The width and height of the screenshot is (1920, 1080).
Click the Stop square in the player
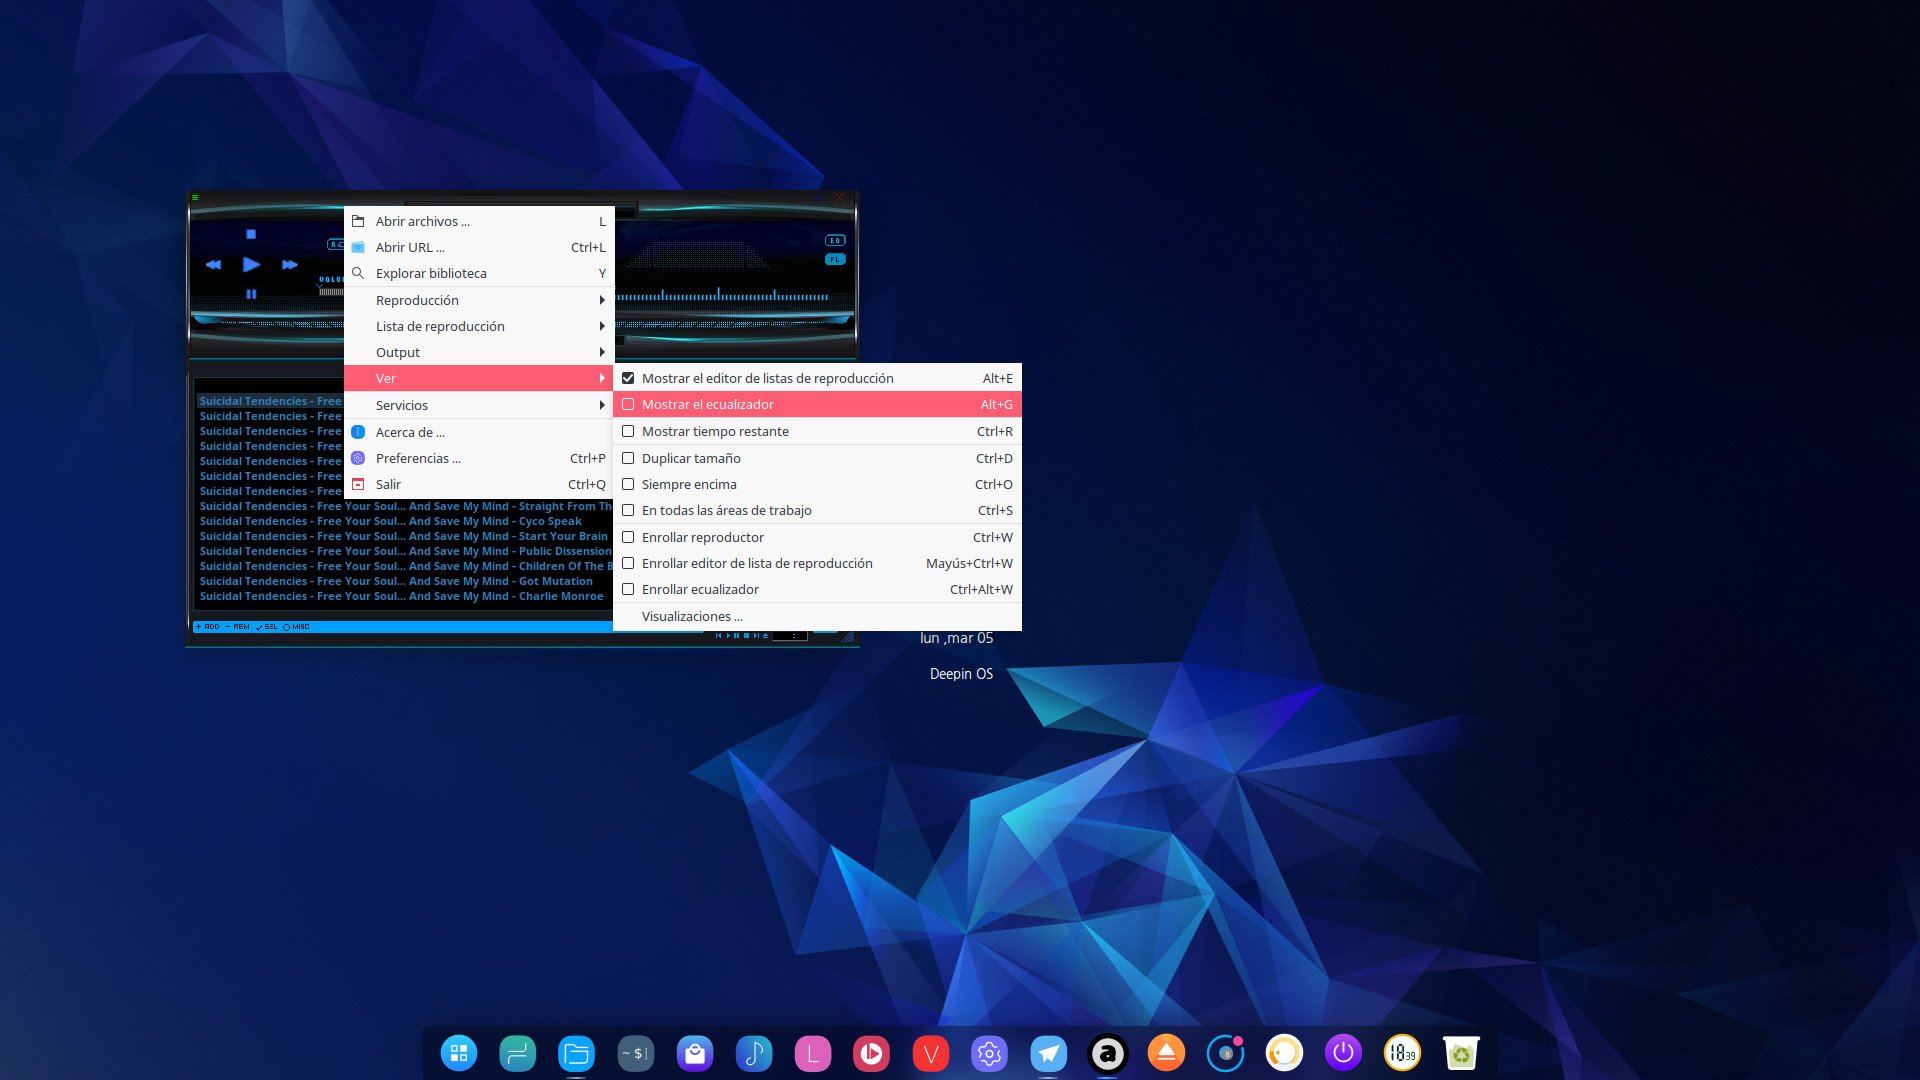click(251, 234)
